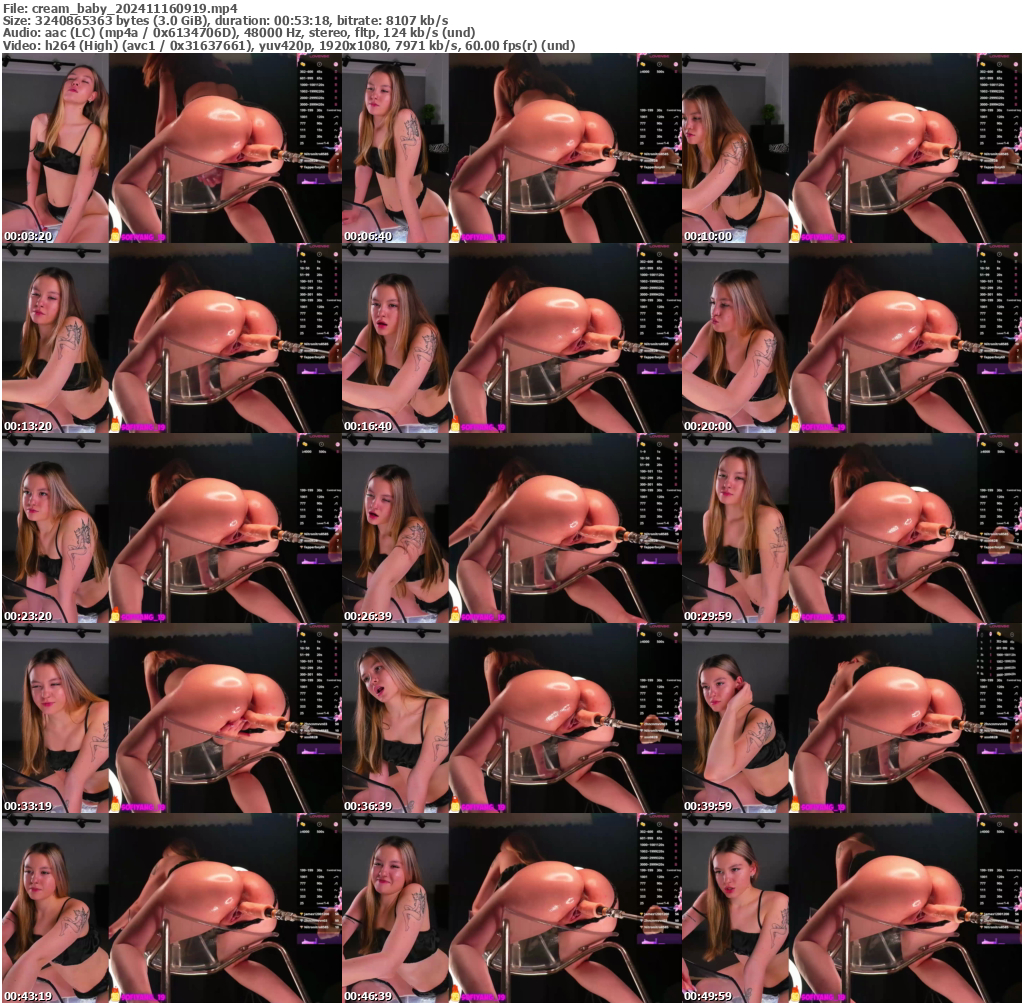Open the frame stamped 00:20:00

click(851, 338)
